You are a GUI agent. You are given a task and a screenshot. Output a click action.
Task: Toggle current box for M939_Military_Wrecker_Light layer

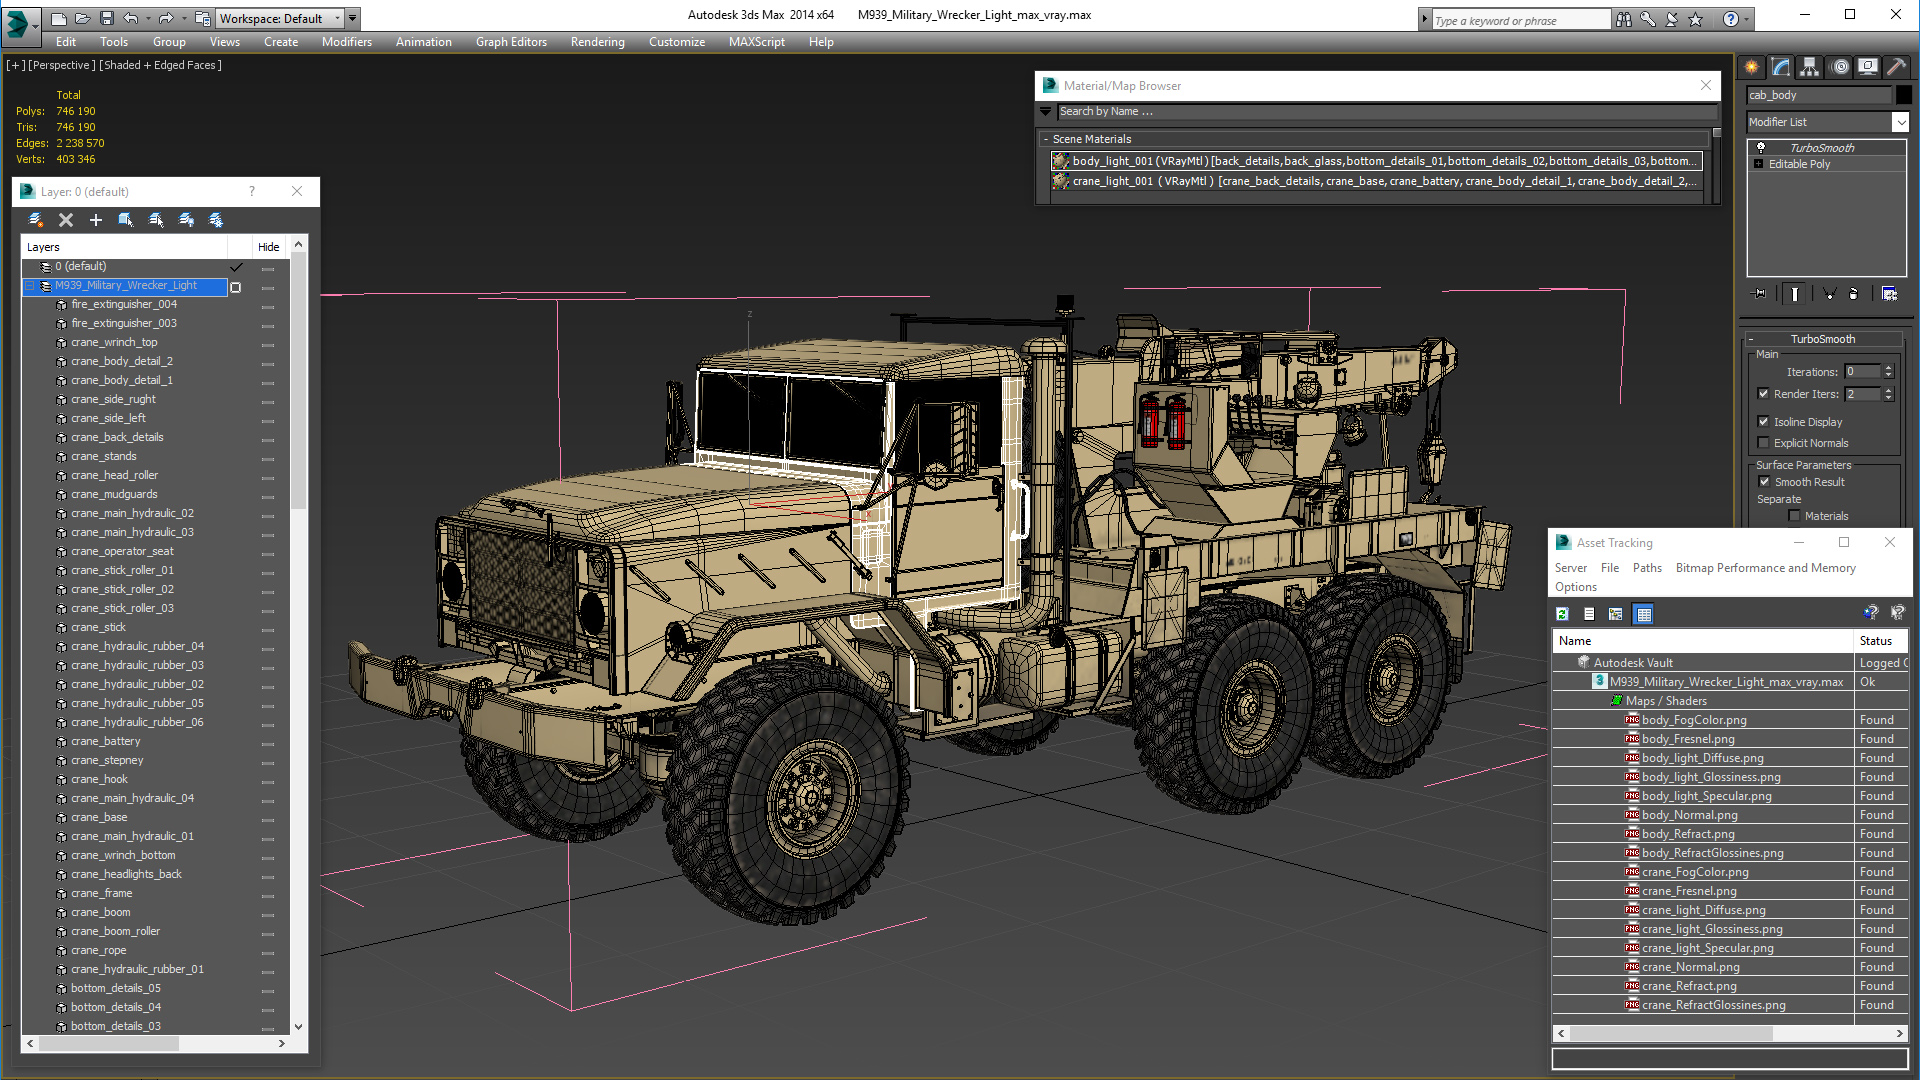pos(236,287)
